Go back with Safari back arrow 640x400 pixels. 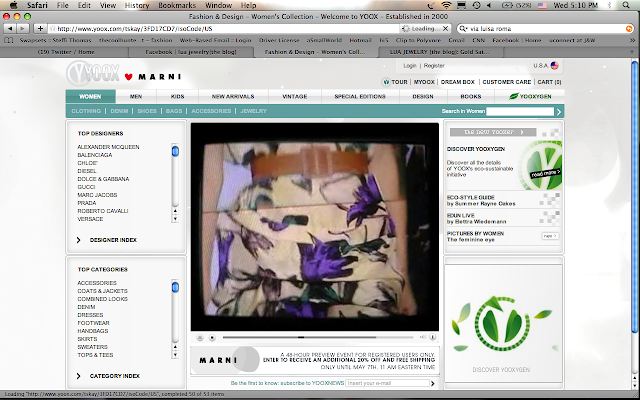click(10, 29)
